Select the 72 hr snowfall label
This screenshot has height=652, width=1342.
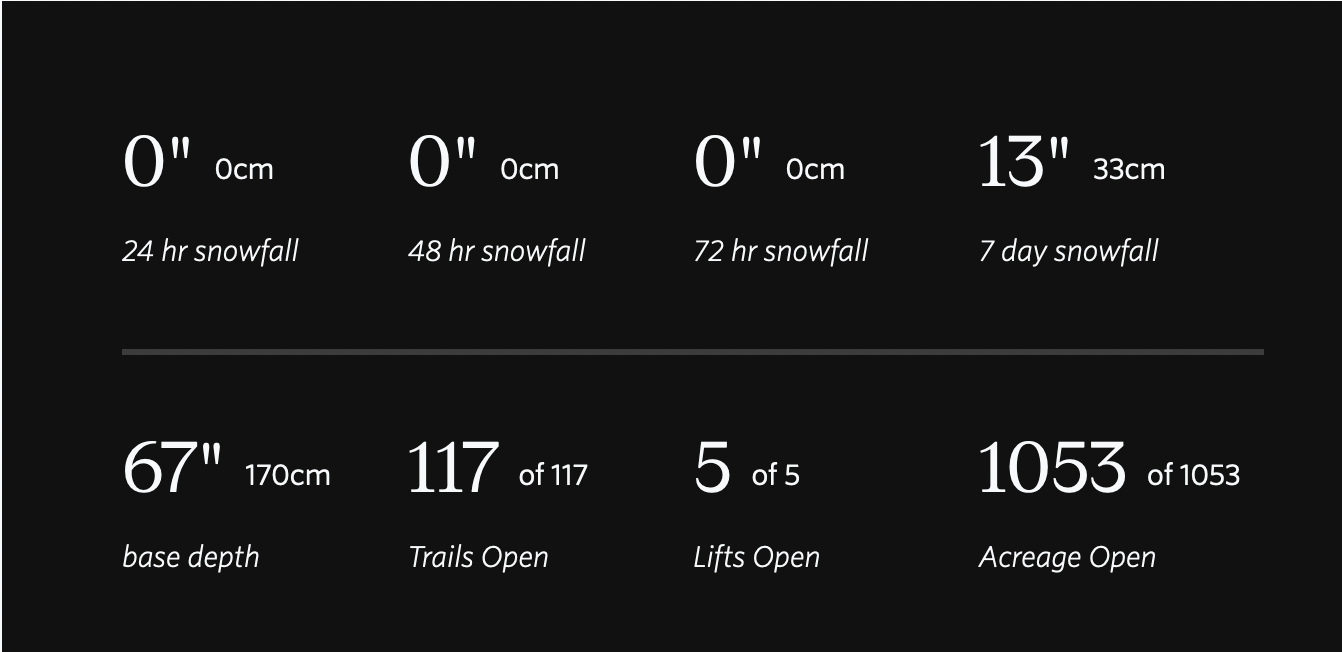(781, 250)
